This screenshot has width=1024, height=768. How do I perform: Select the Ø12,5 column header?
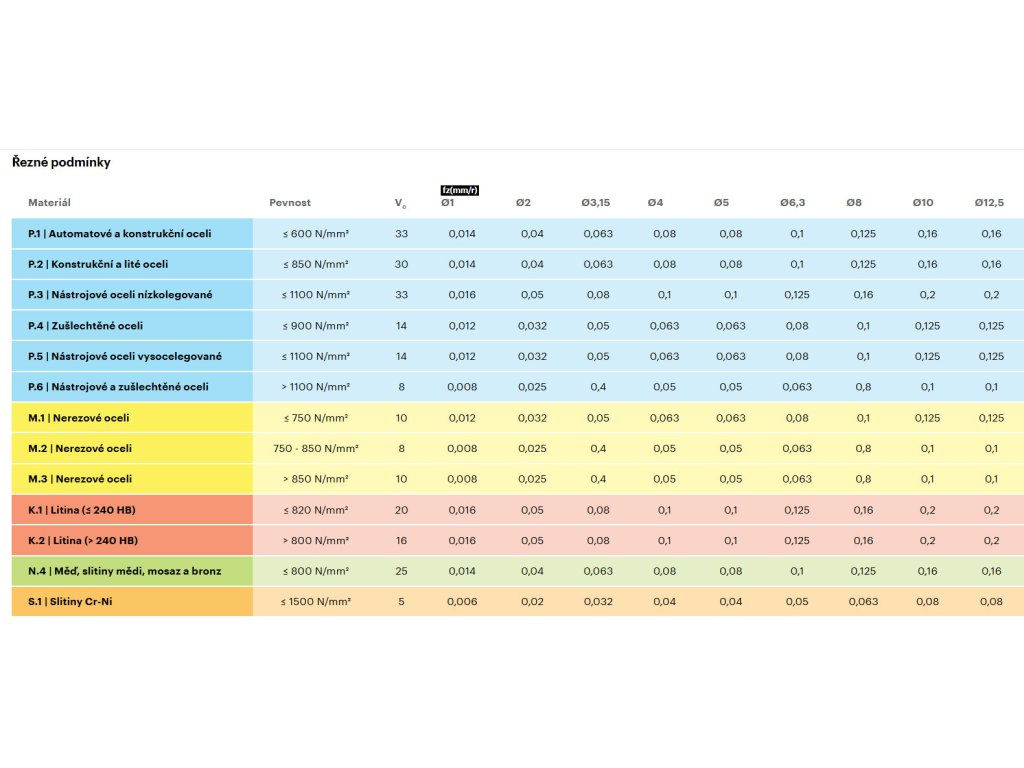coord(989,202)
